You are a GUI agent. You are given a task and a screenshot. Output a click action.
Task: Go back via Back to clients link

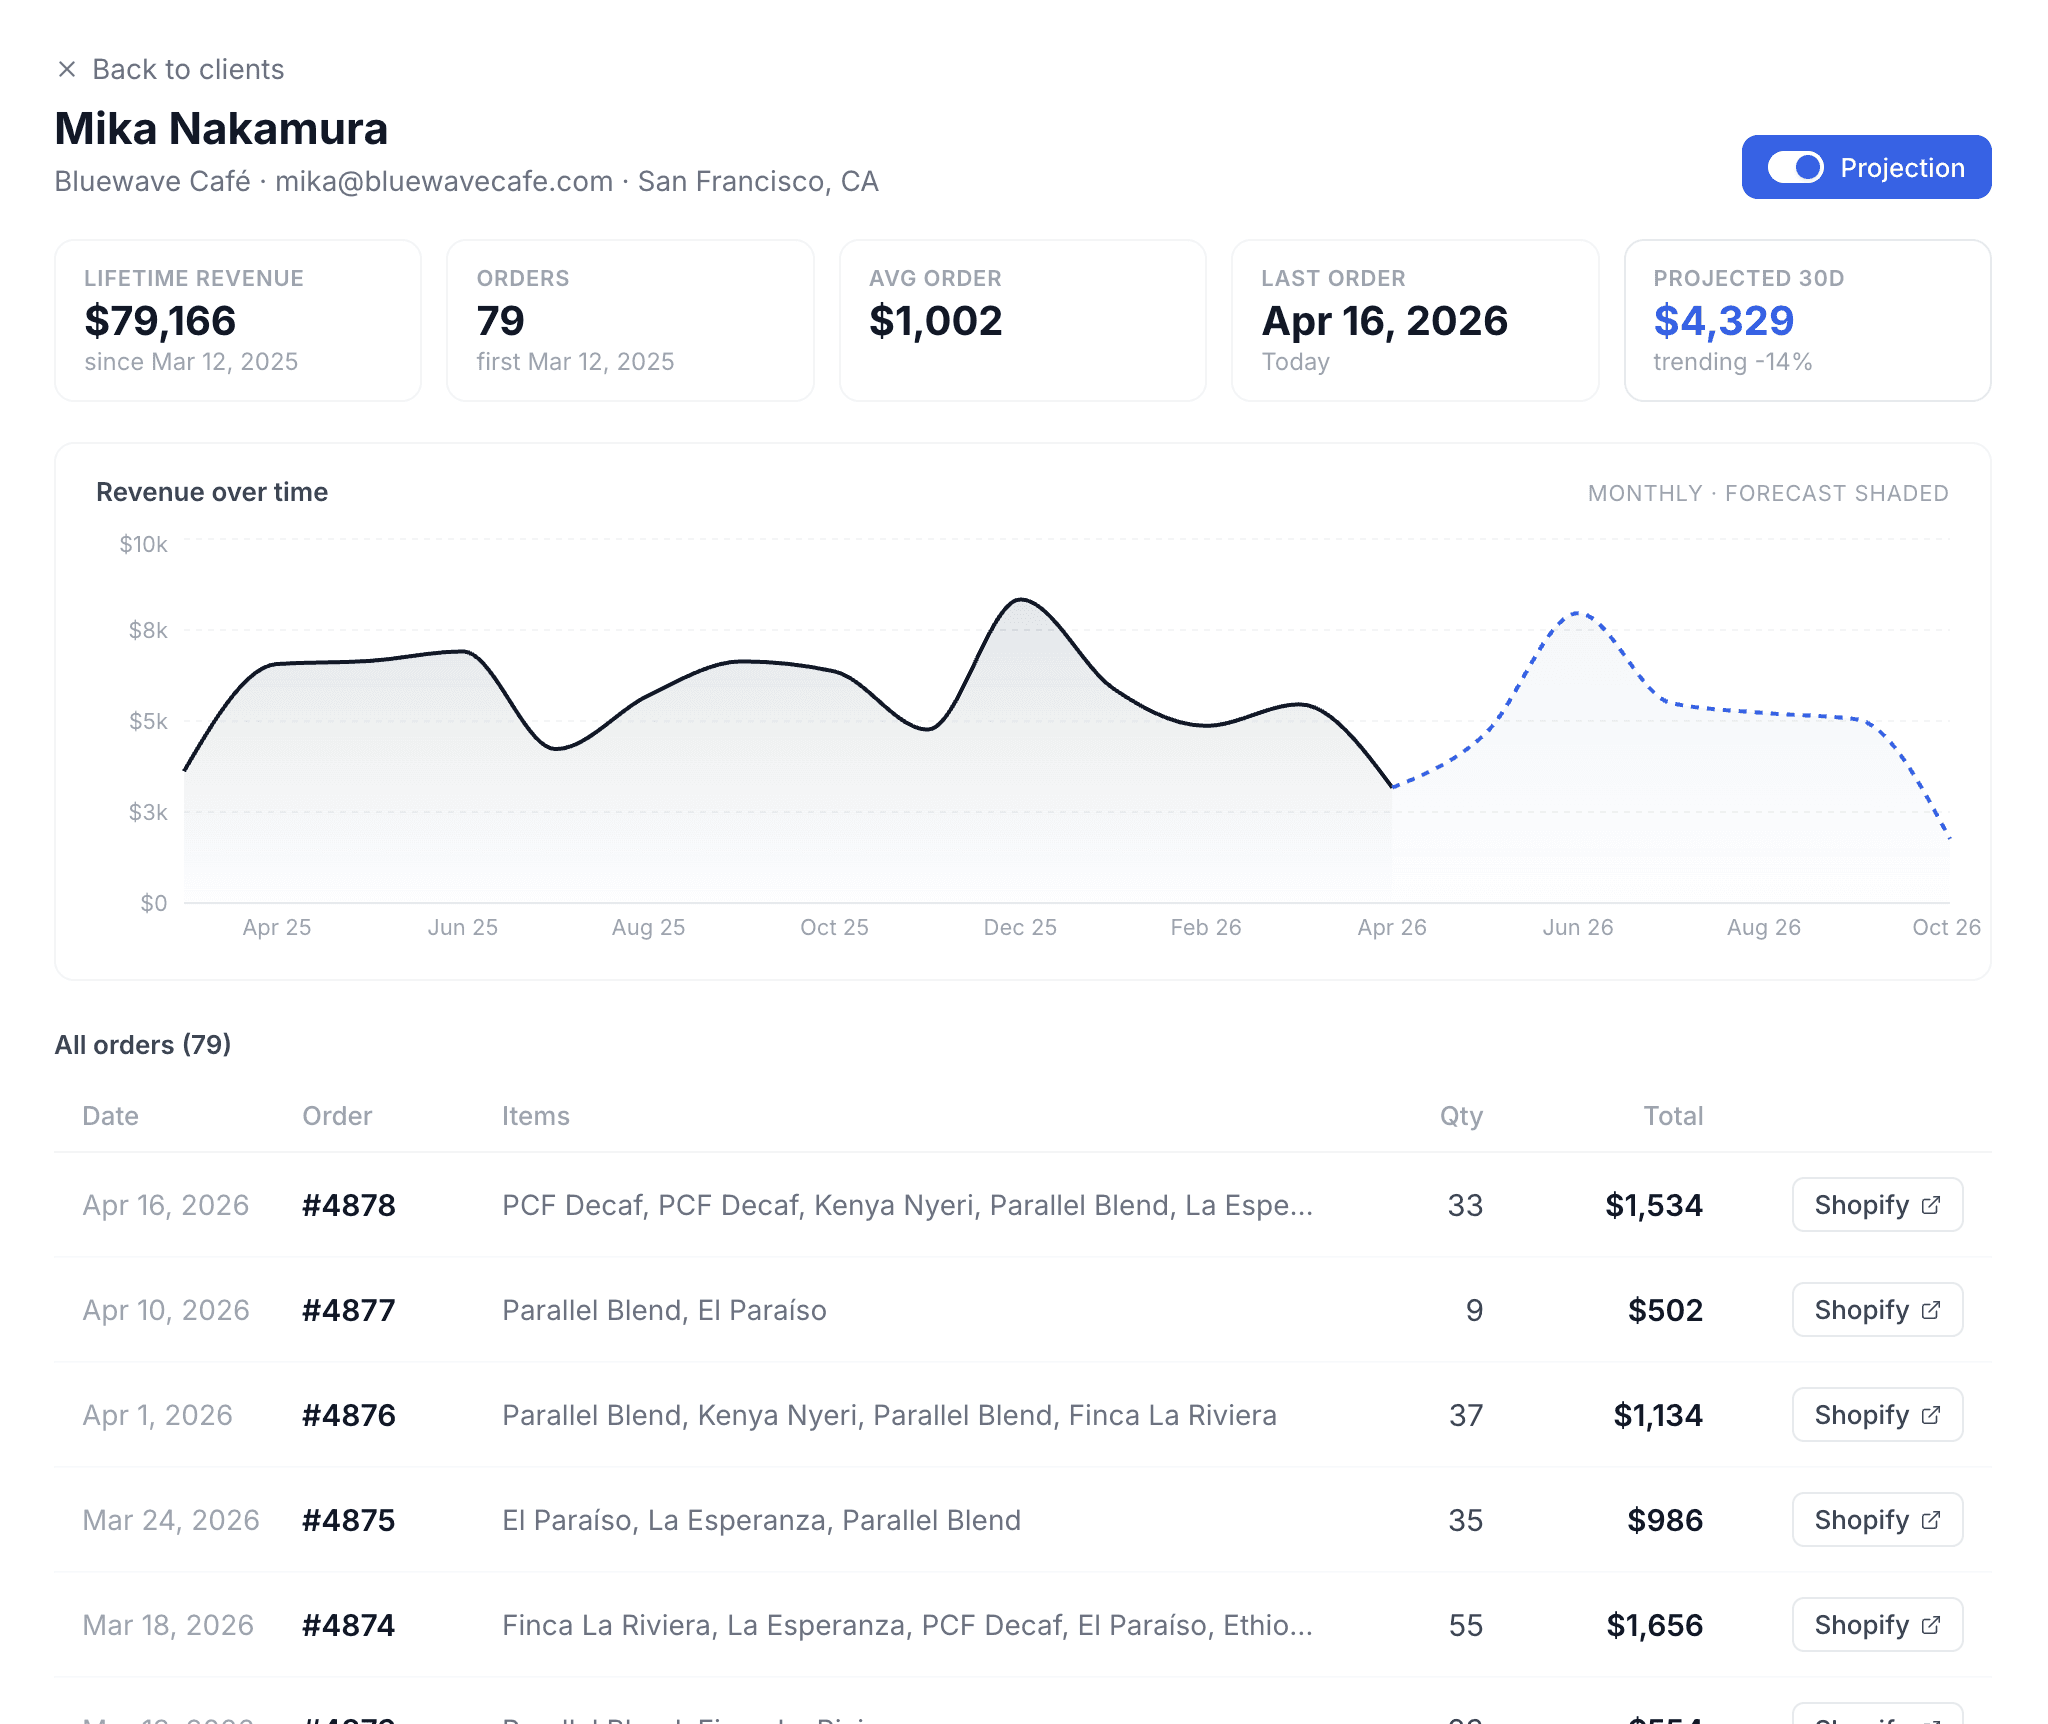[x=188, y=69]
